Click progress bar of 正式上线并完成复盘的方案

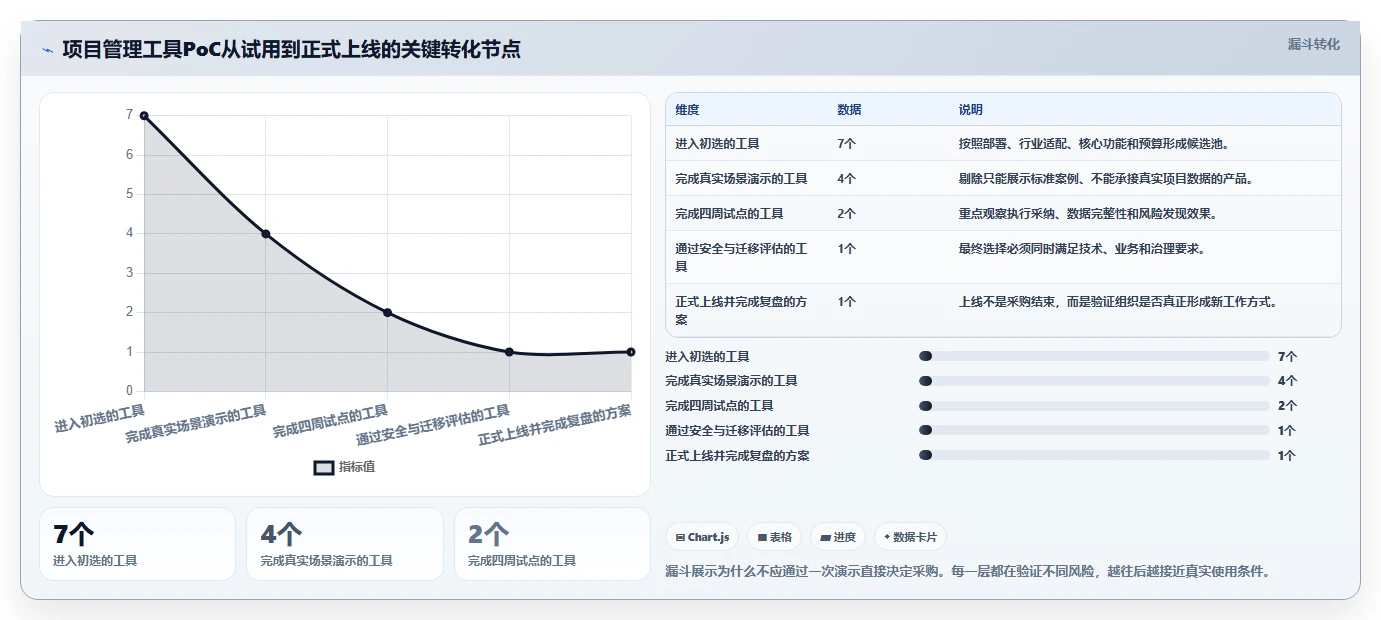[x=1094, y=456]
